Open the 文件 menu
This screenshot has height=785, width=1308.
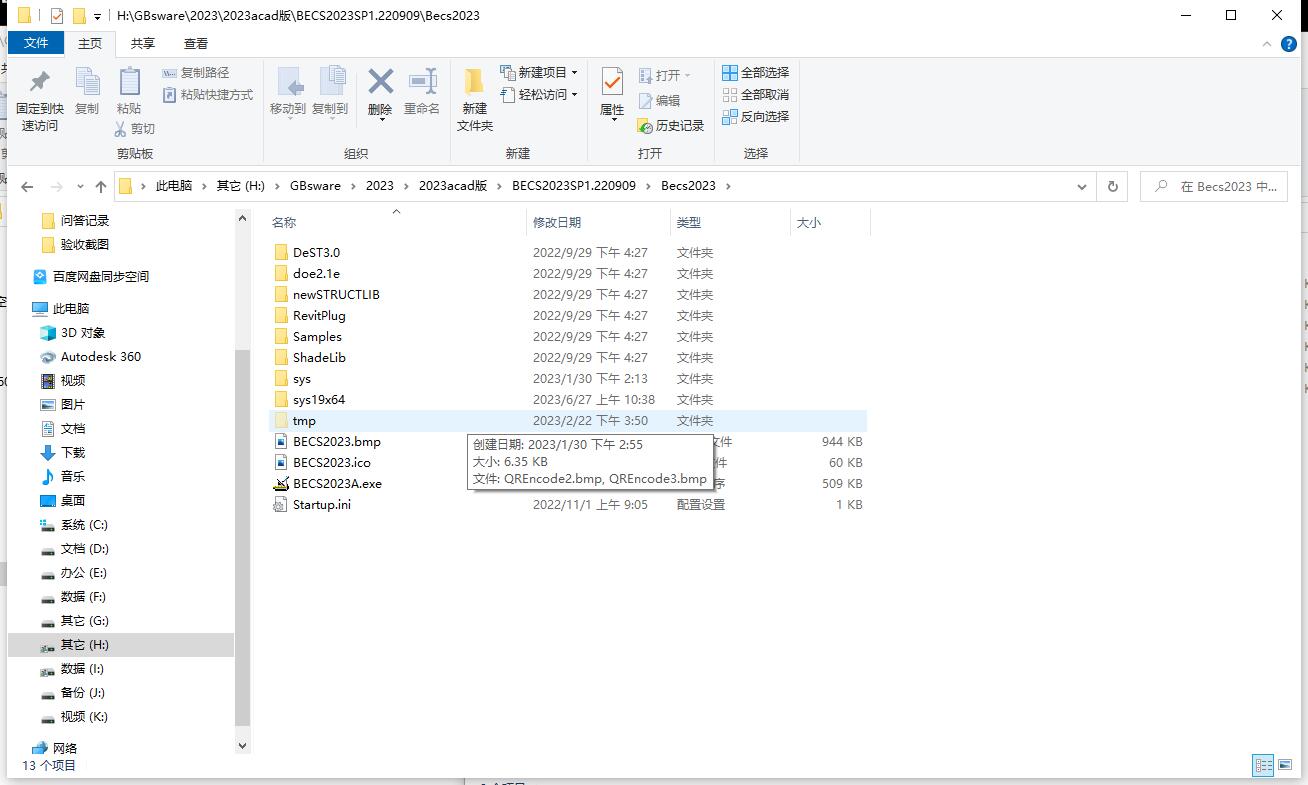(x=36, y=43)
